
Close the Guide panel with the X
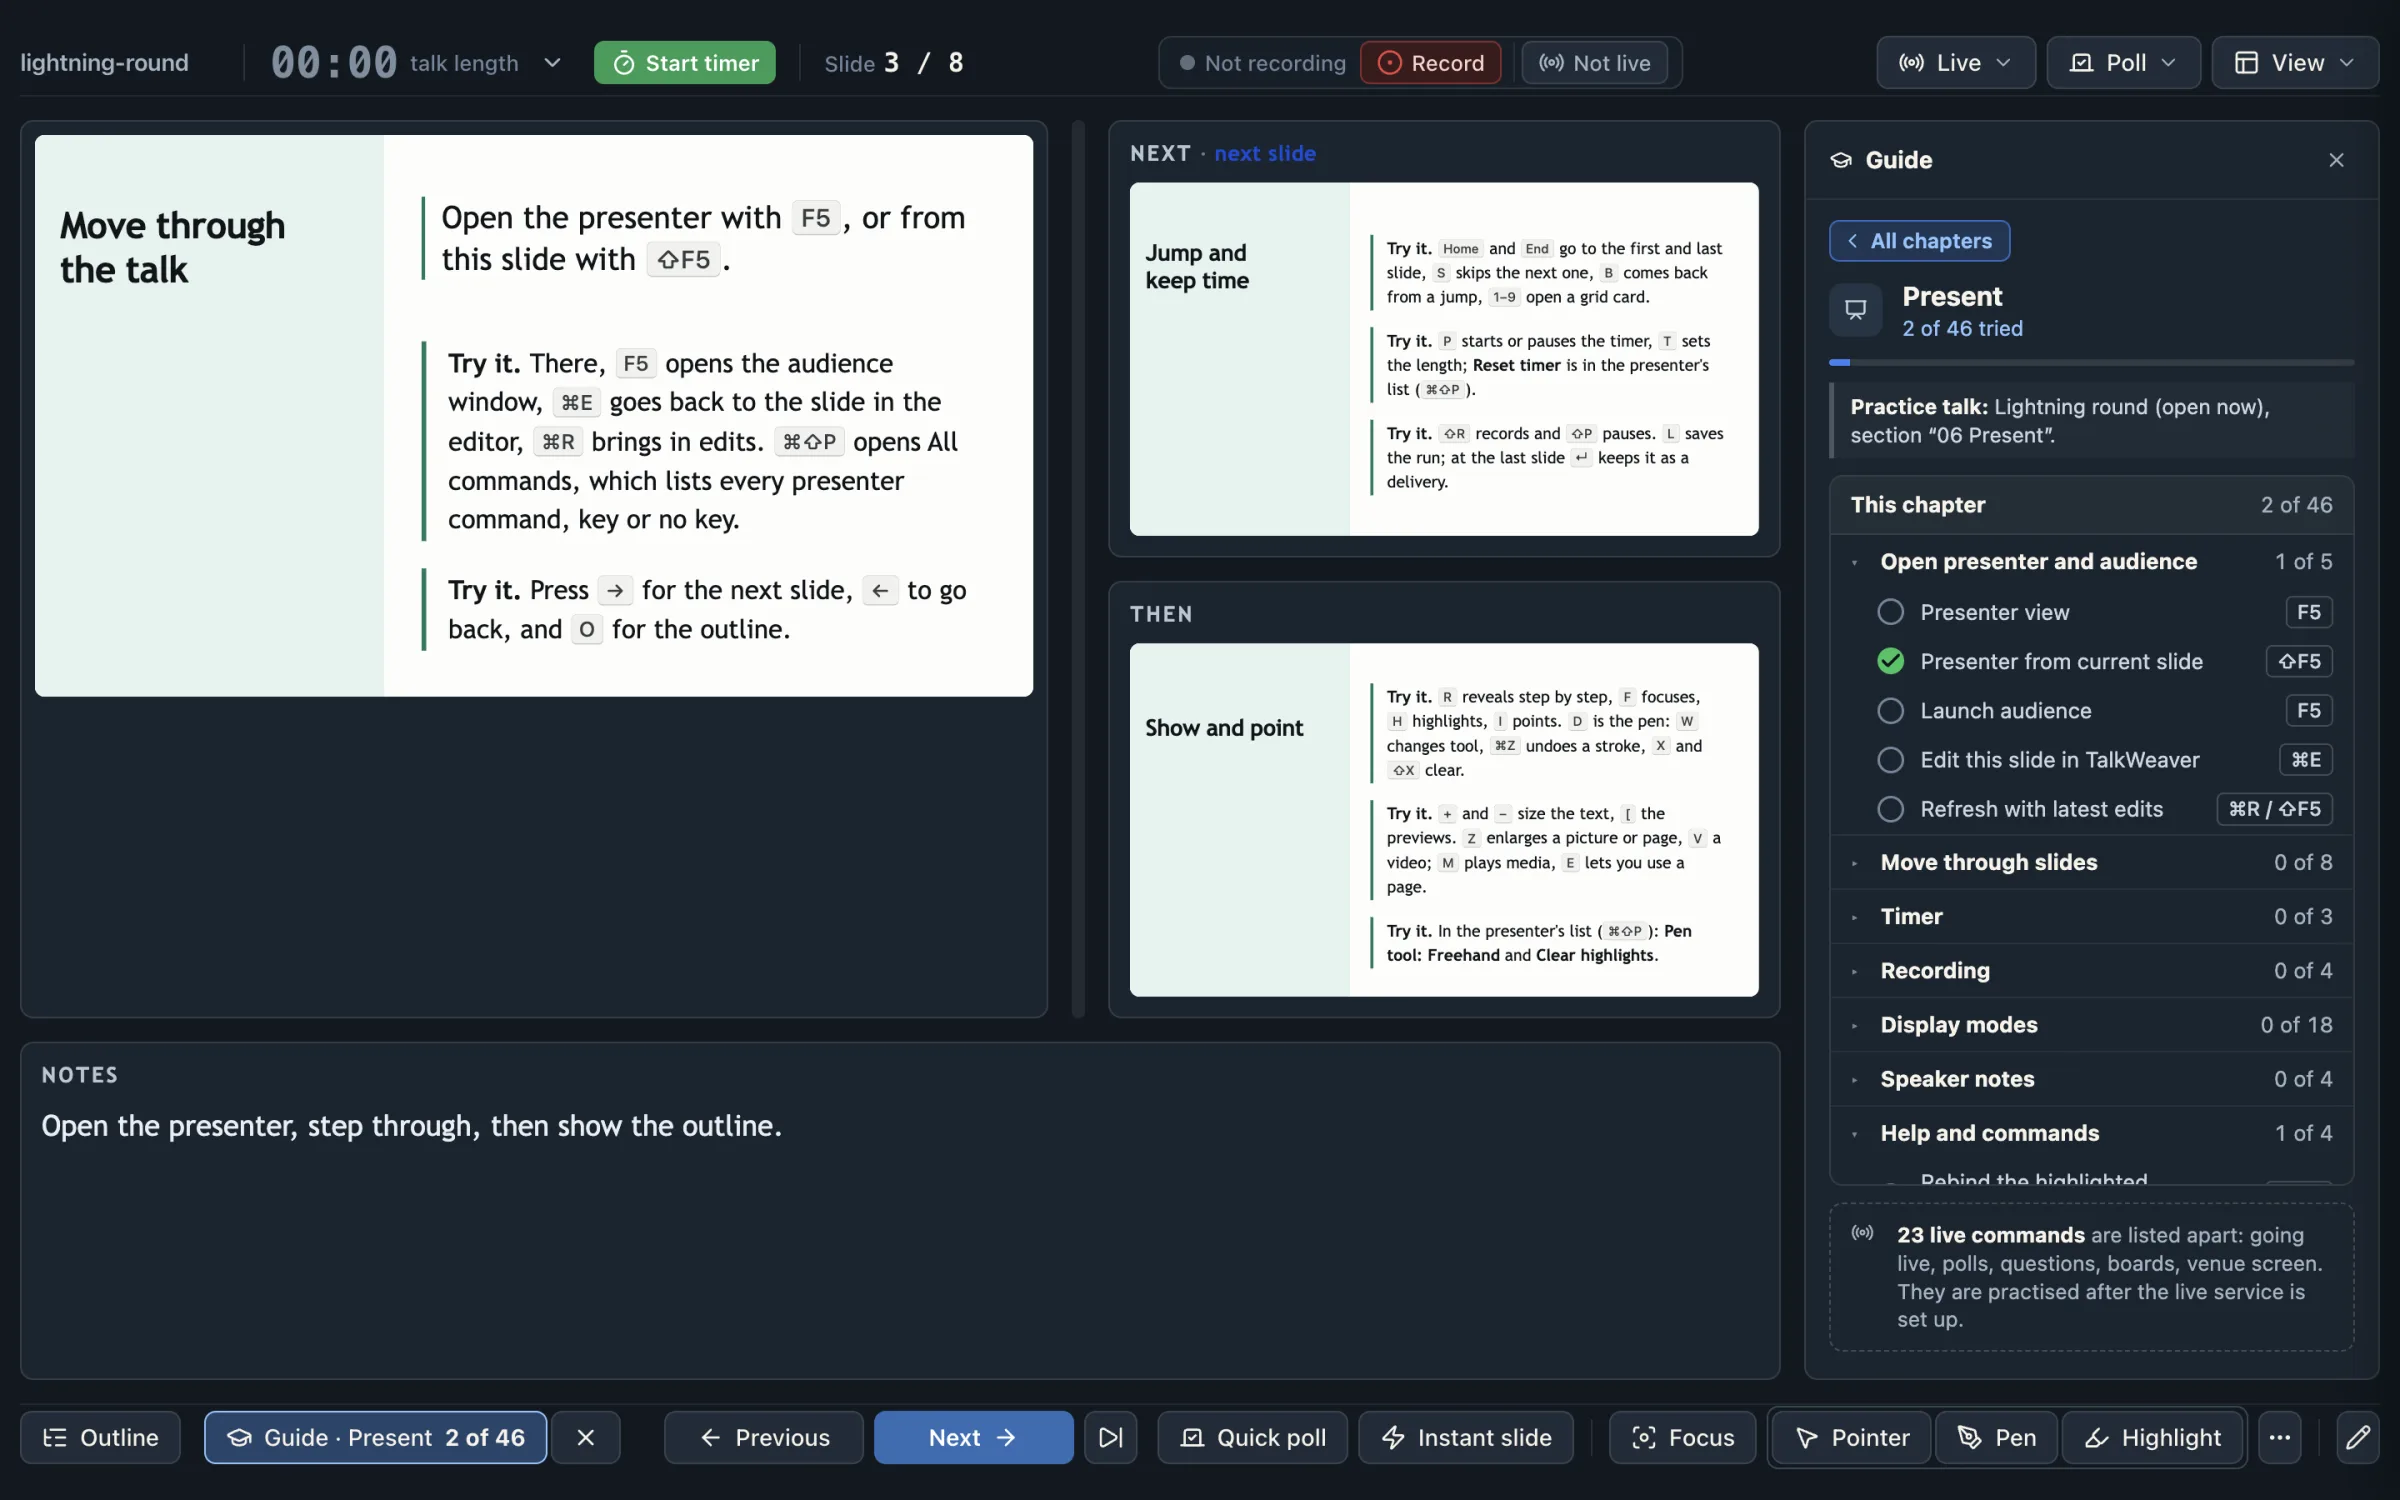click(2336, 160)
